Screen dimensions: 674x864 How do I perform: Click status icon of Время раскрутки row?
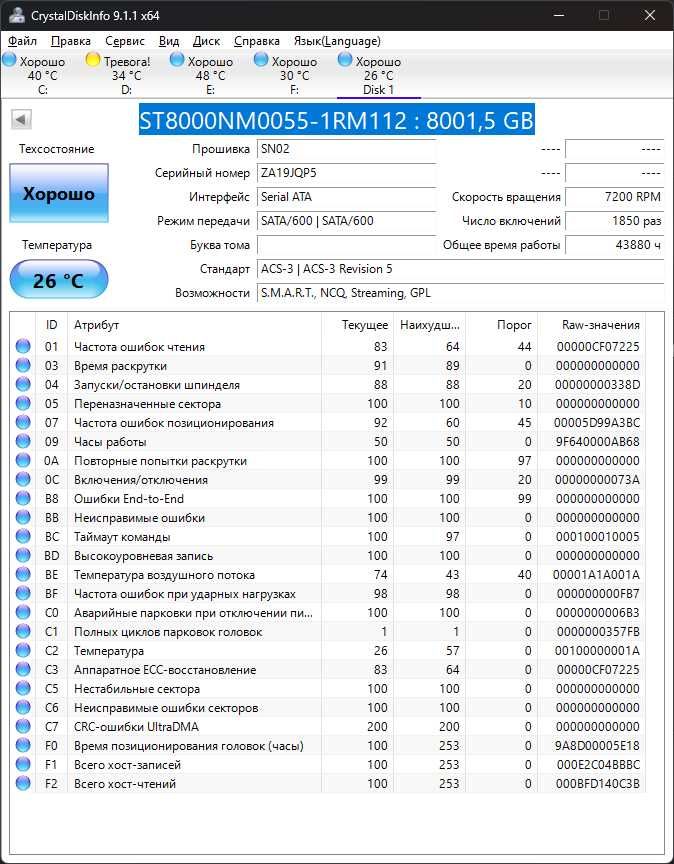click(x=23, y=365)
